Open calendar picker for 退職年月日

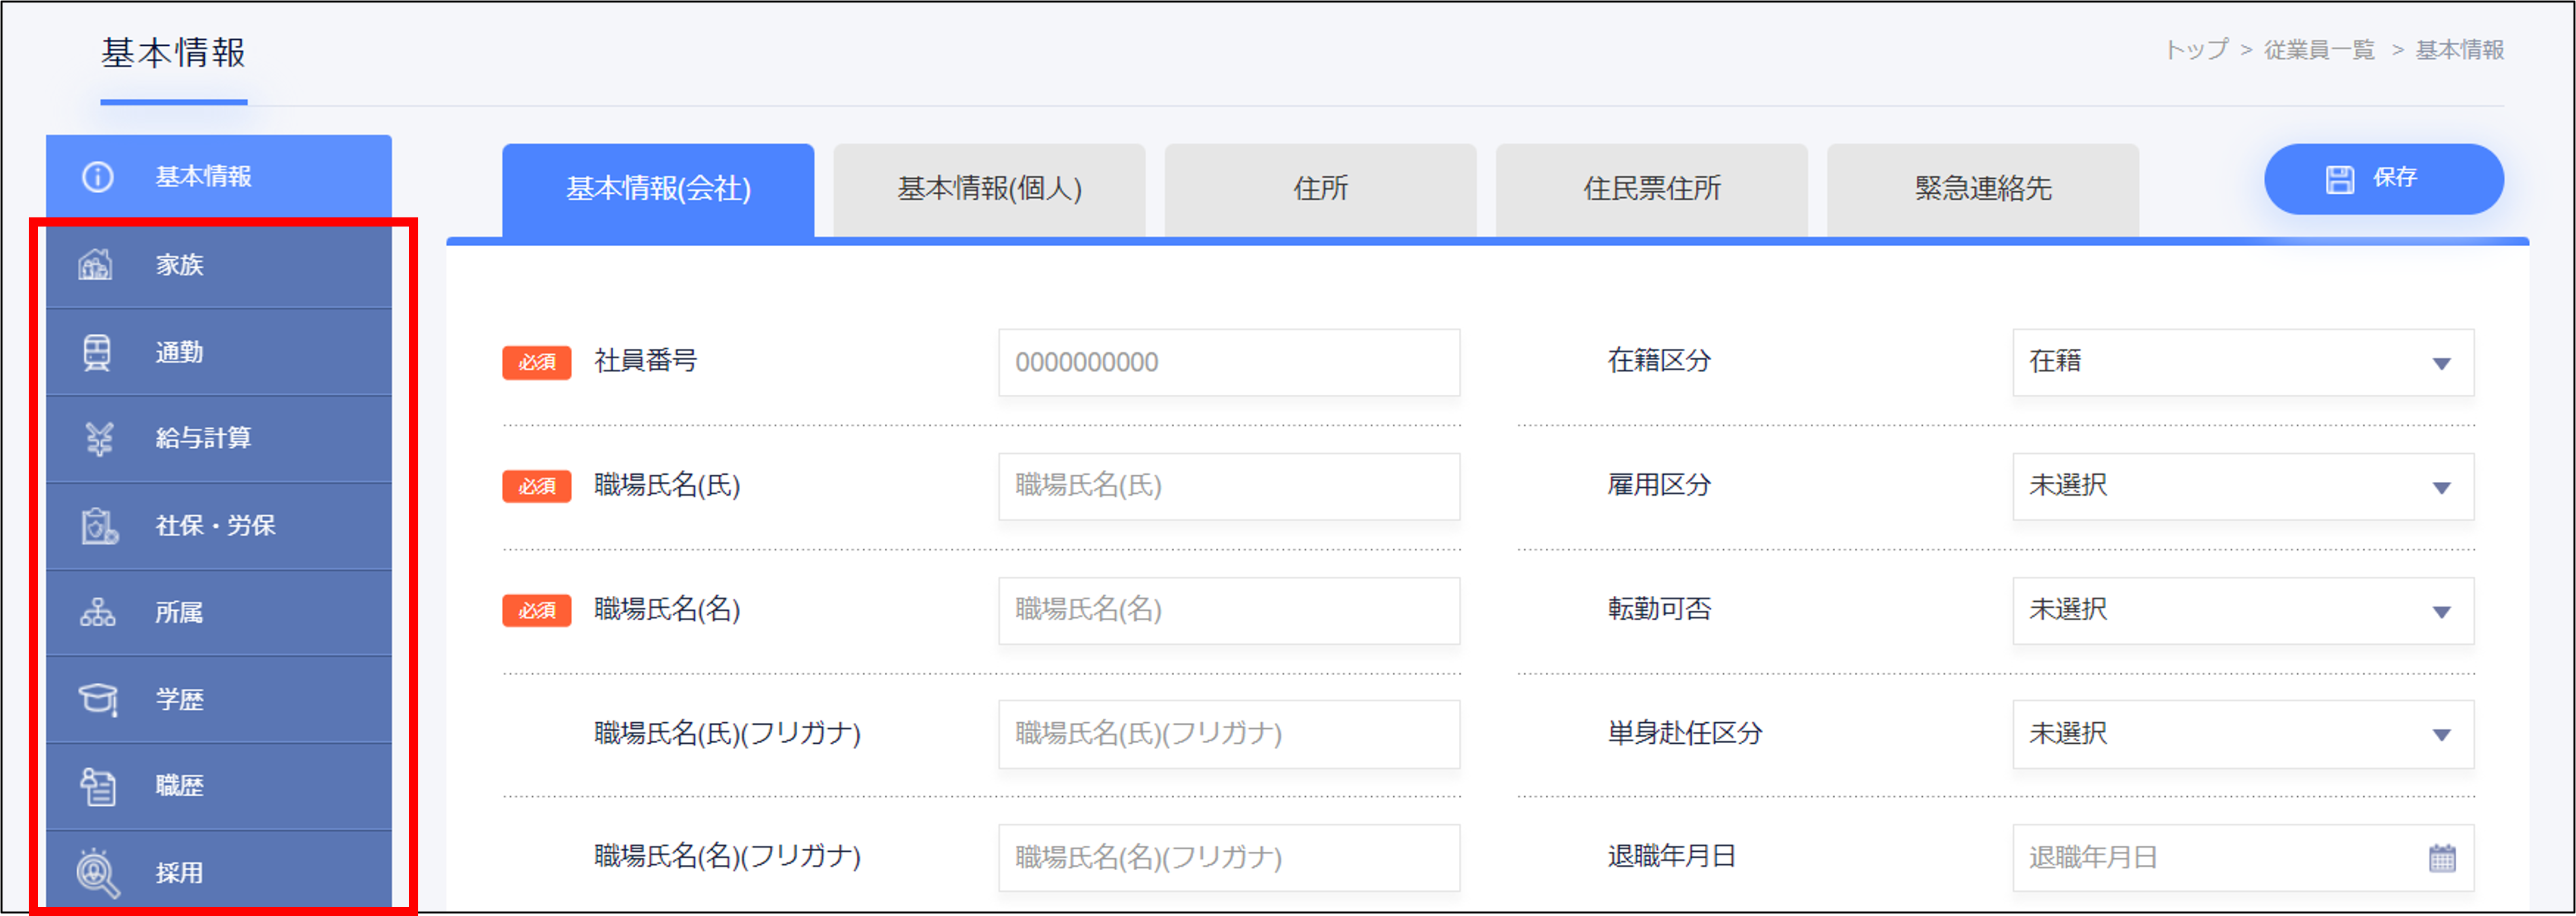(2441, 858)
